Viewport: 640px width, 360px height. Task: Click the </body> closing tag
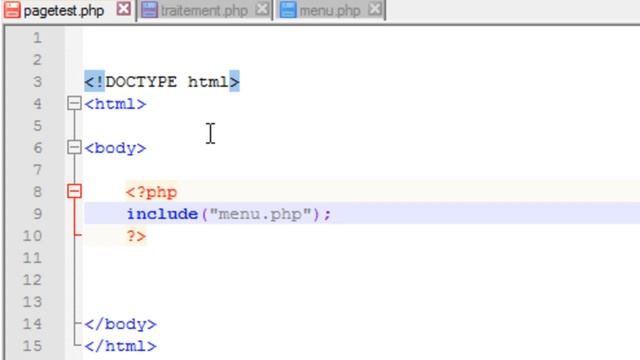[120, 324]
